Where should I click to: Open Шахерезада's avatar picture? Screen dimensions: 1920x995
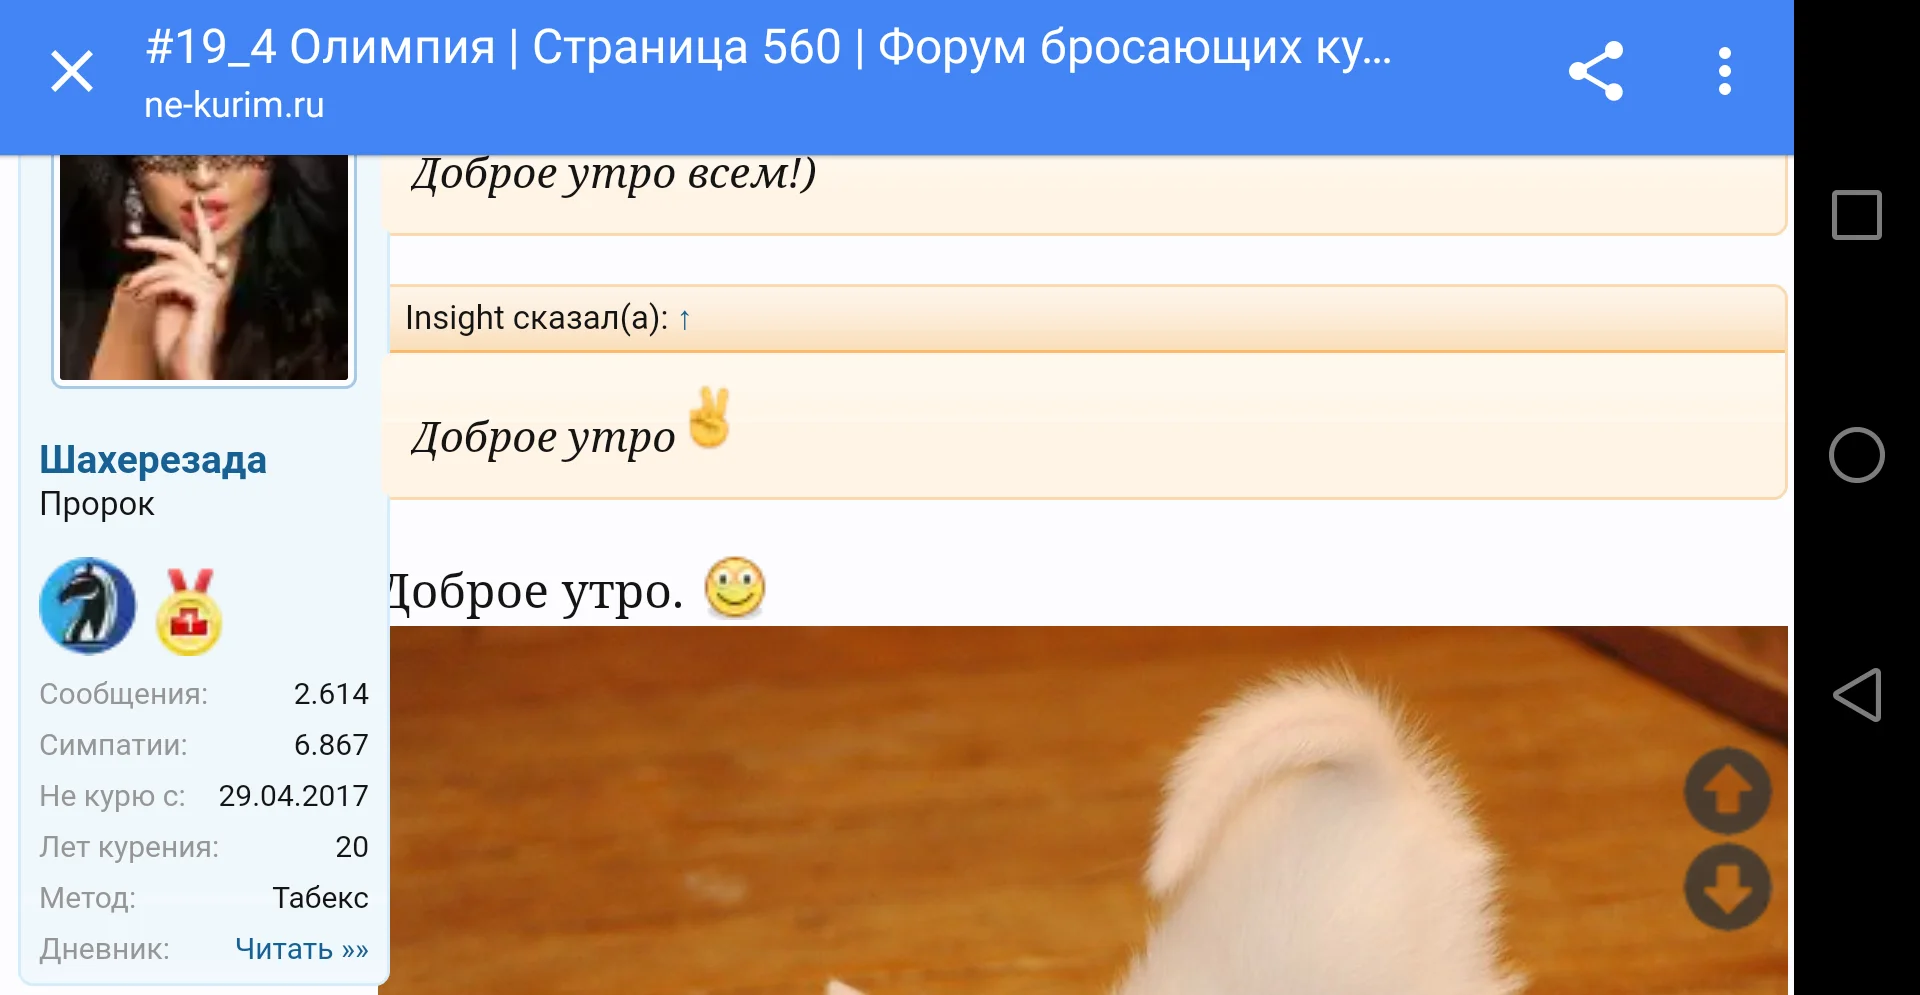[204, 267]
